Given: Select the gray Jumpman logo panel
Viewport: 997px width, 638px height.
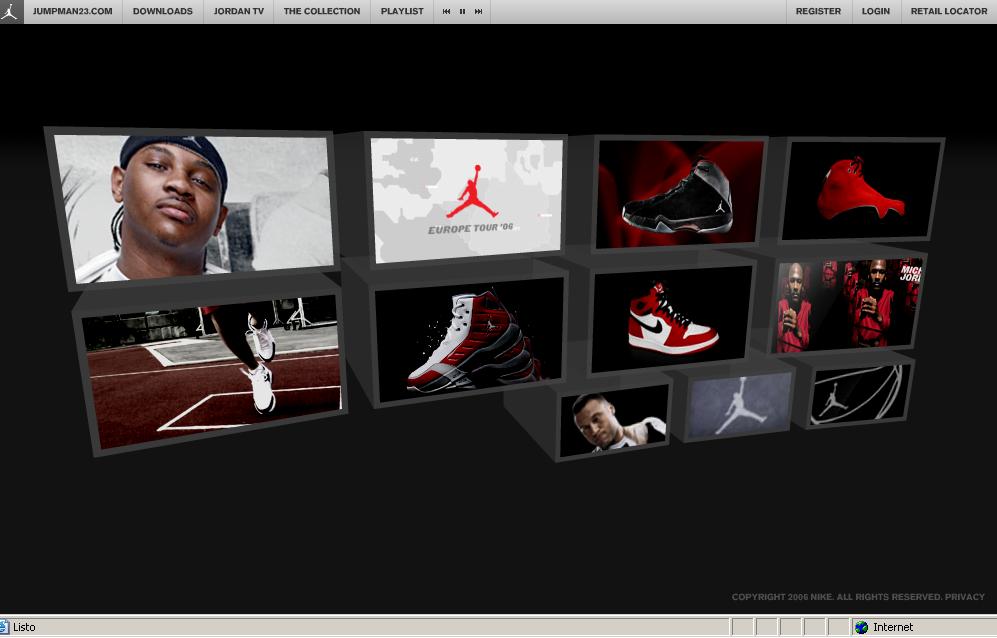Looking at the screenshot, I should [x=739, y=405].
